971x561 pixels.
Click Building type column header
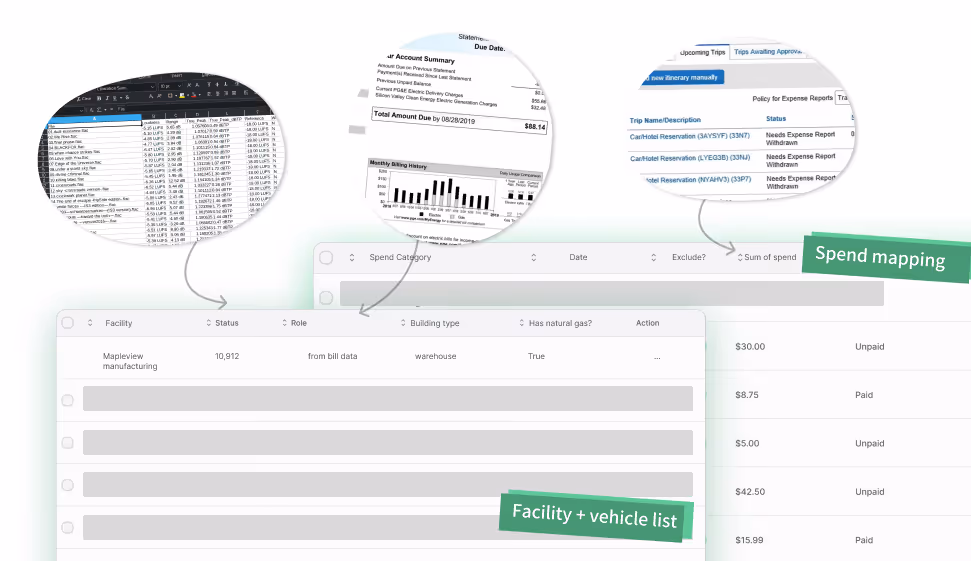pyautogui.click(x=435, y=323)
